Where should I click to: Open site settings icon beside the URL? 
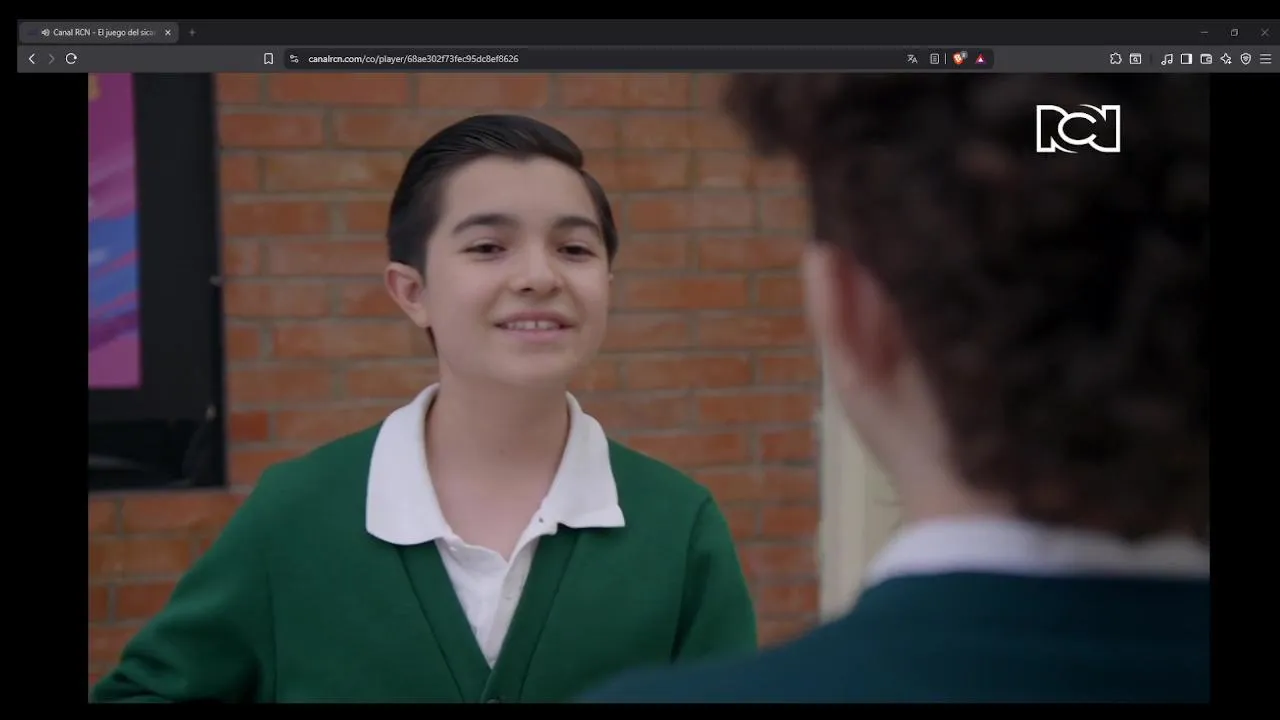pos(294,59)
